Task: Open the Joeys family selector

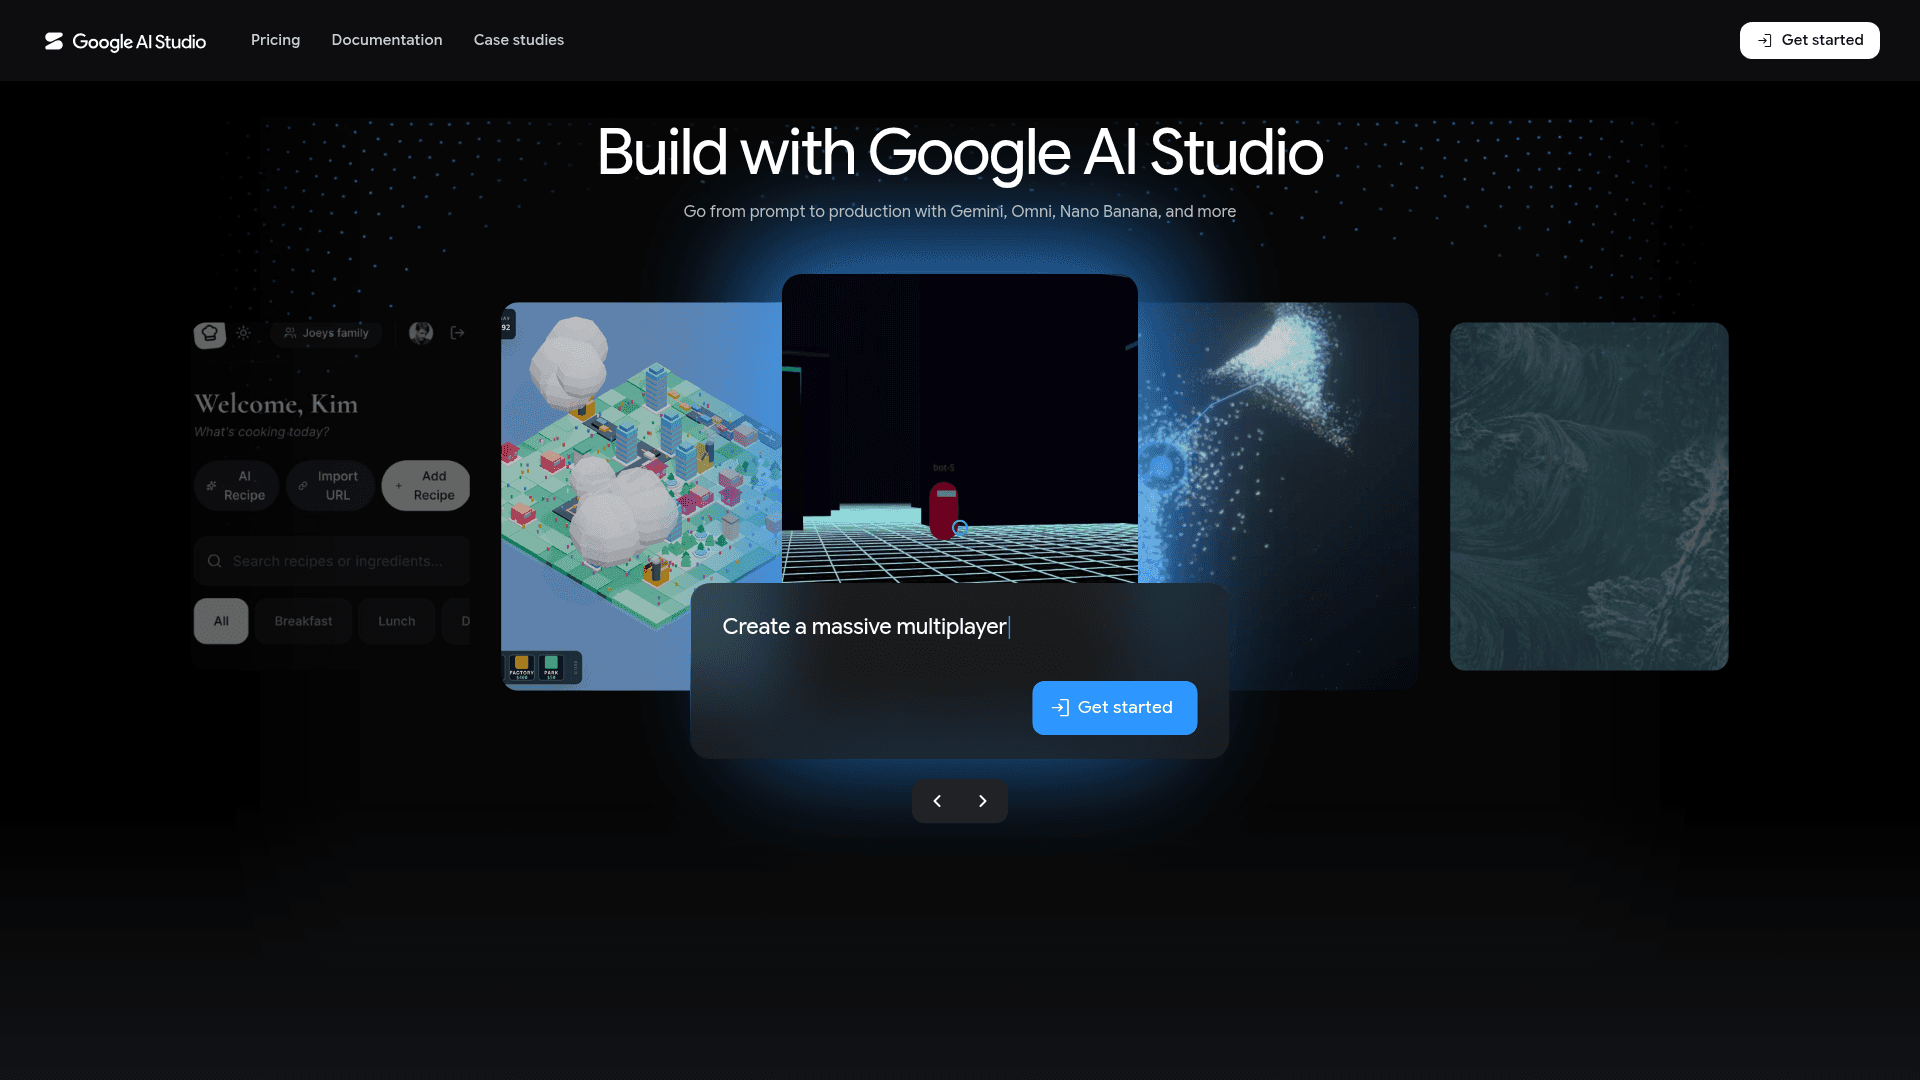Action: tap(326, 333)
